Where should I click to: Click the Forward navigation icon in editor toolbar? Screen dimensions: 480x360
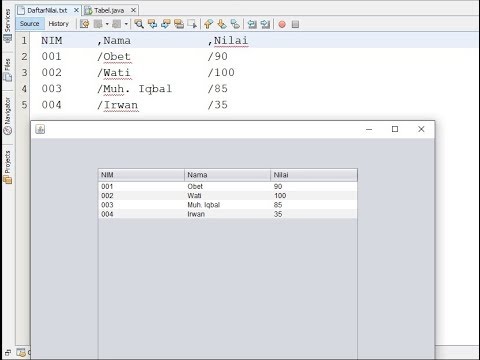[x=117, y=24]
